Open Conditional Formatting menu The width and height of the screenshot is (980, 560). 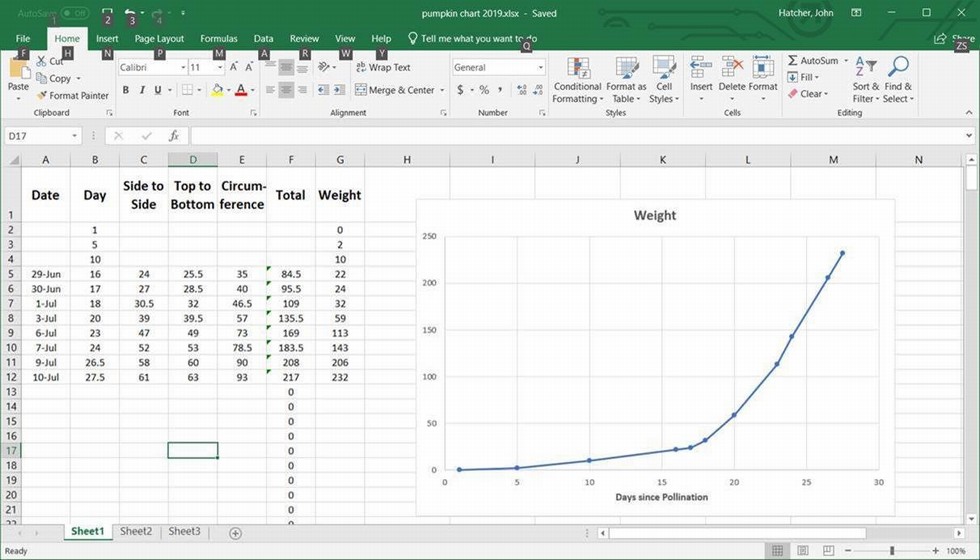[x=577, y=79]
